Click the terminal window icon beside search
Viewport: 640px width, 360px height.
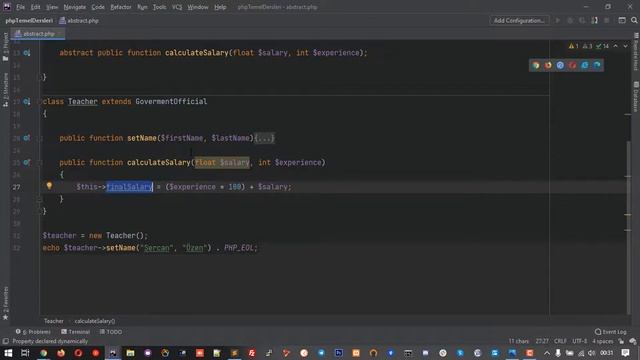coord(622,20)
